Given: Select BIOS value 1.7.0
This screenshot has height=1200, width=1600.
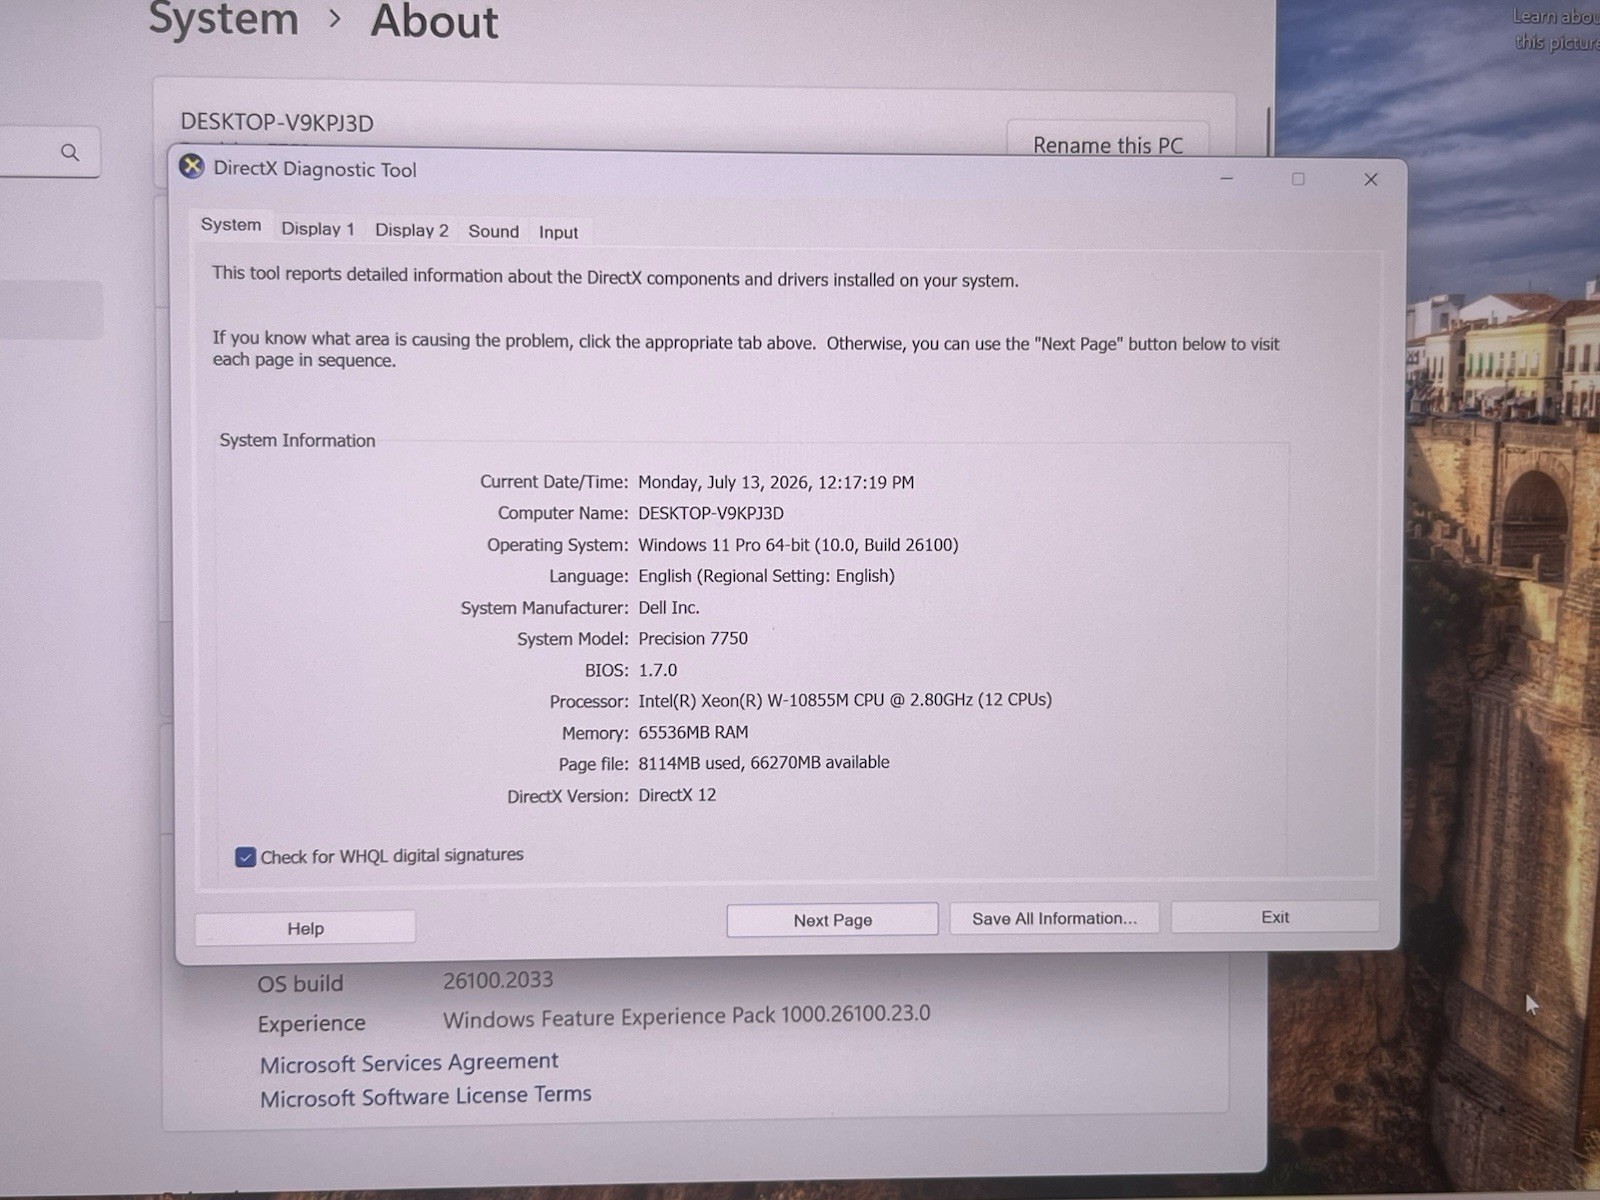Looking at the screenshot, I should pyautogui.click(x=658, y=670).
